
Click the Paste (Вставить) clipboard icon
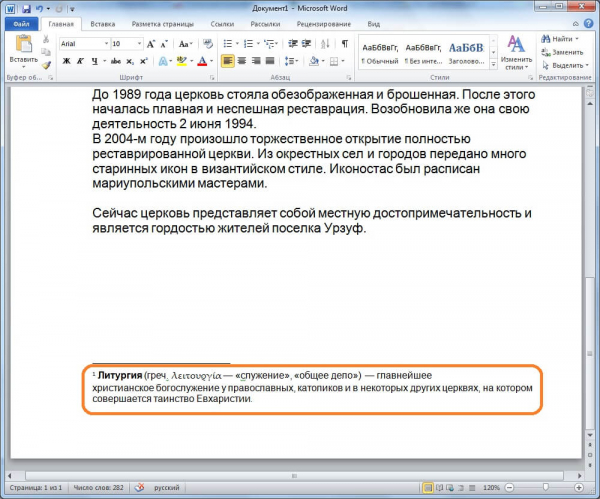pos(23,44)
